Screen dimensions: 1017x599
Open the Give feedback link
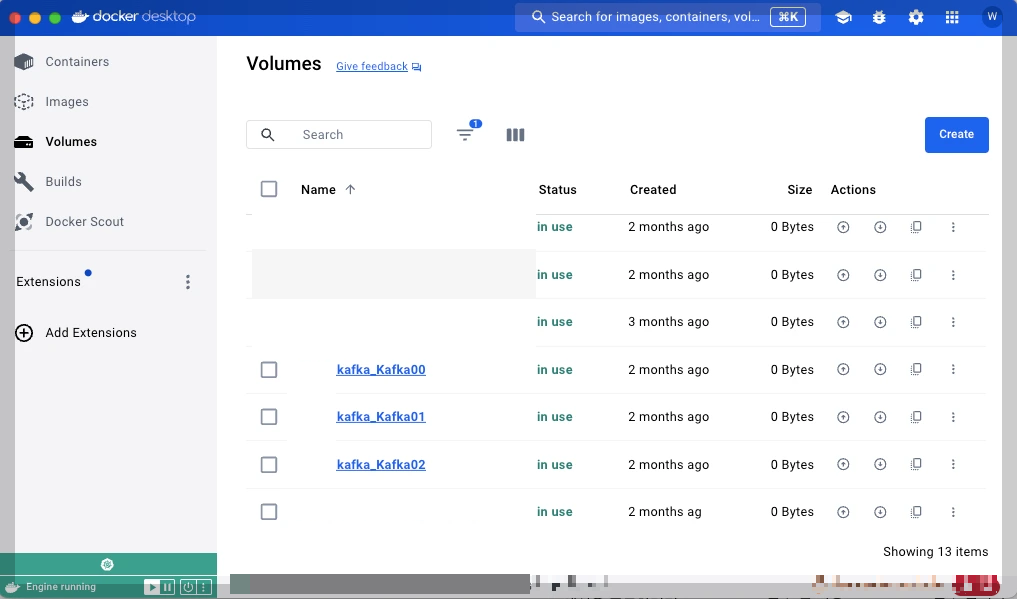pos(371,67)
